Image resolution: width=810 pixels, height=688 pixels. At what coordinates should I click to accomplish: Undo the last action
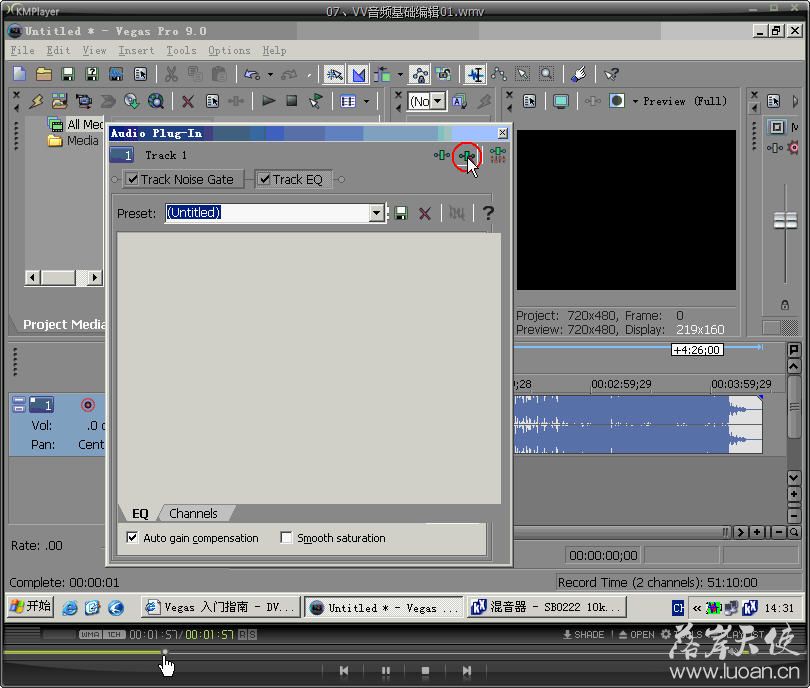pyautogui.click(x=252, y=74)
